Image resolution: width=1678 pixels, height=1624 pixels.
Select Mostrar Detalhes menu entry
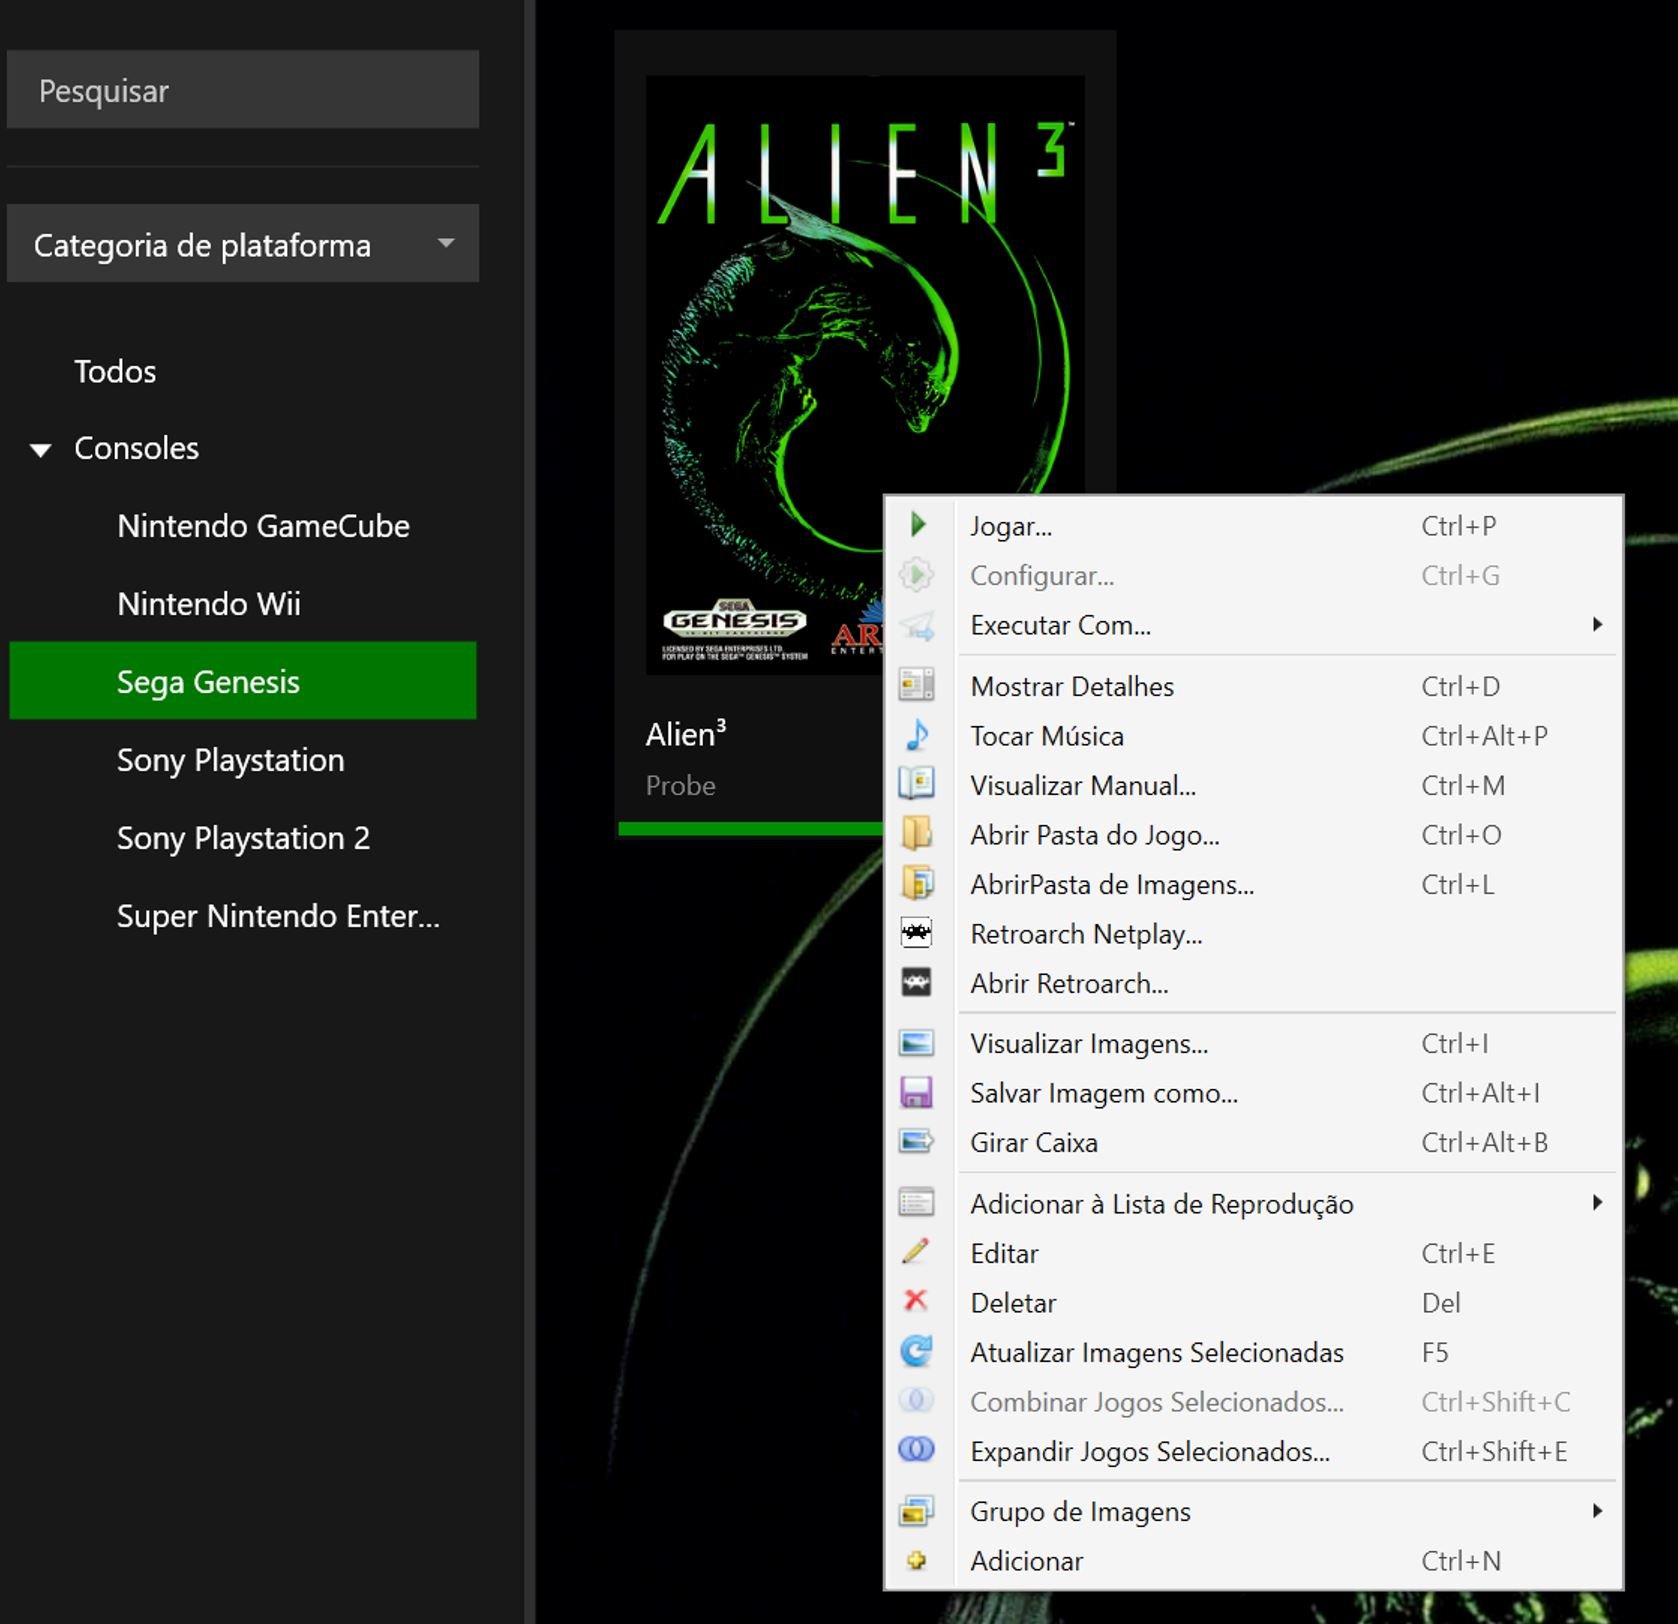tap(1253, 686)
